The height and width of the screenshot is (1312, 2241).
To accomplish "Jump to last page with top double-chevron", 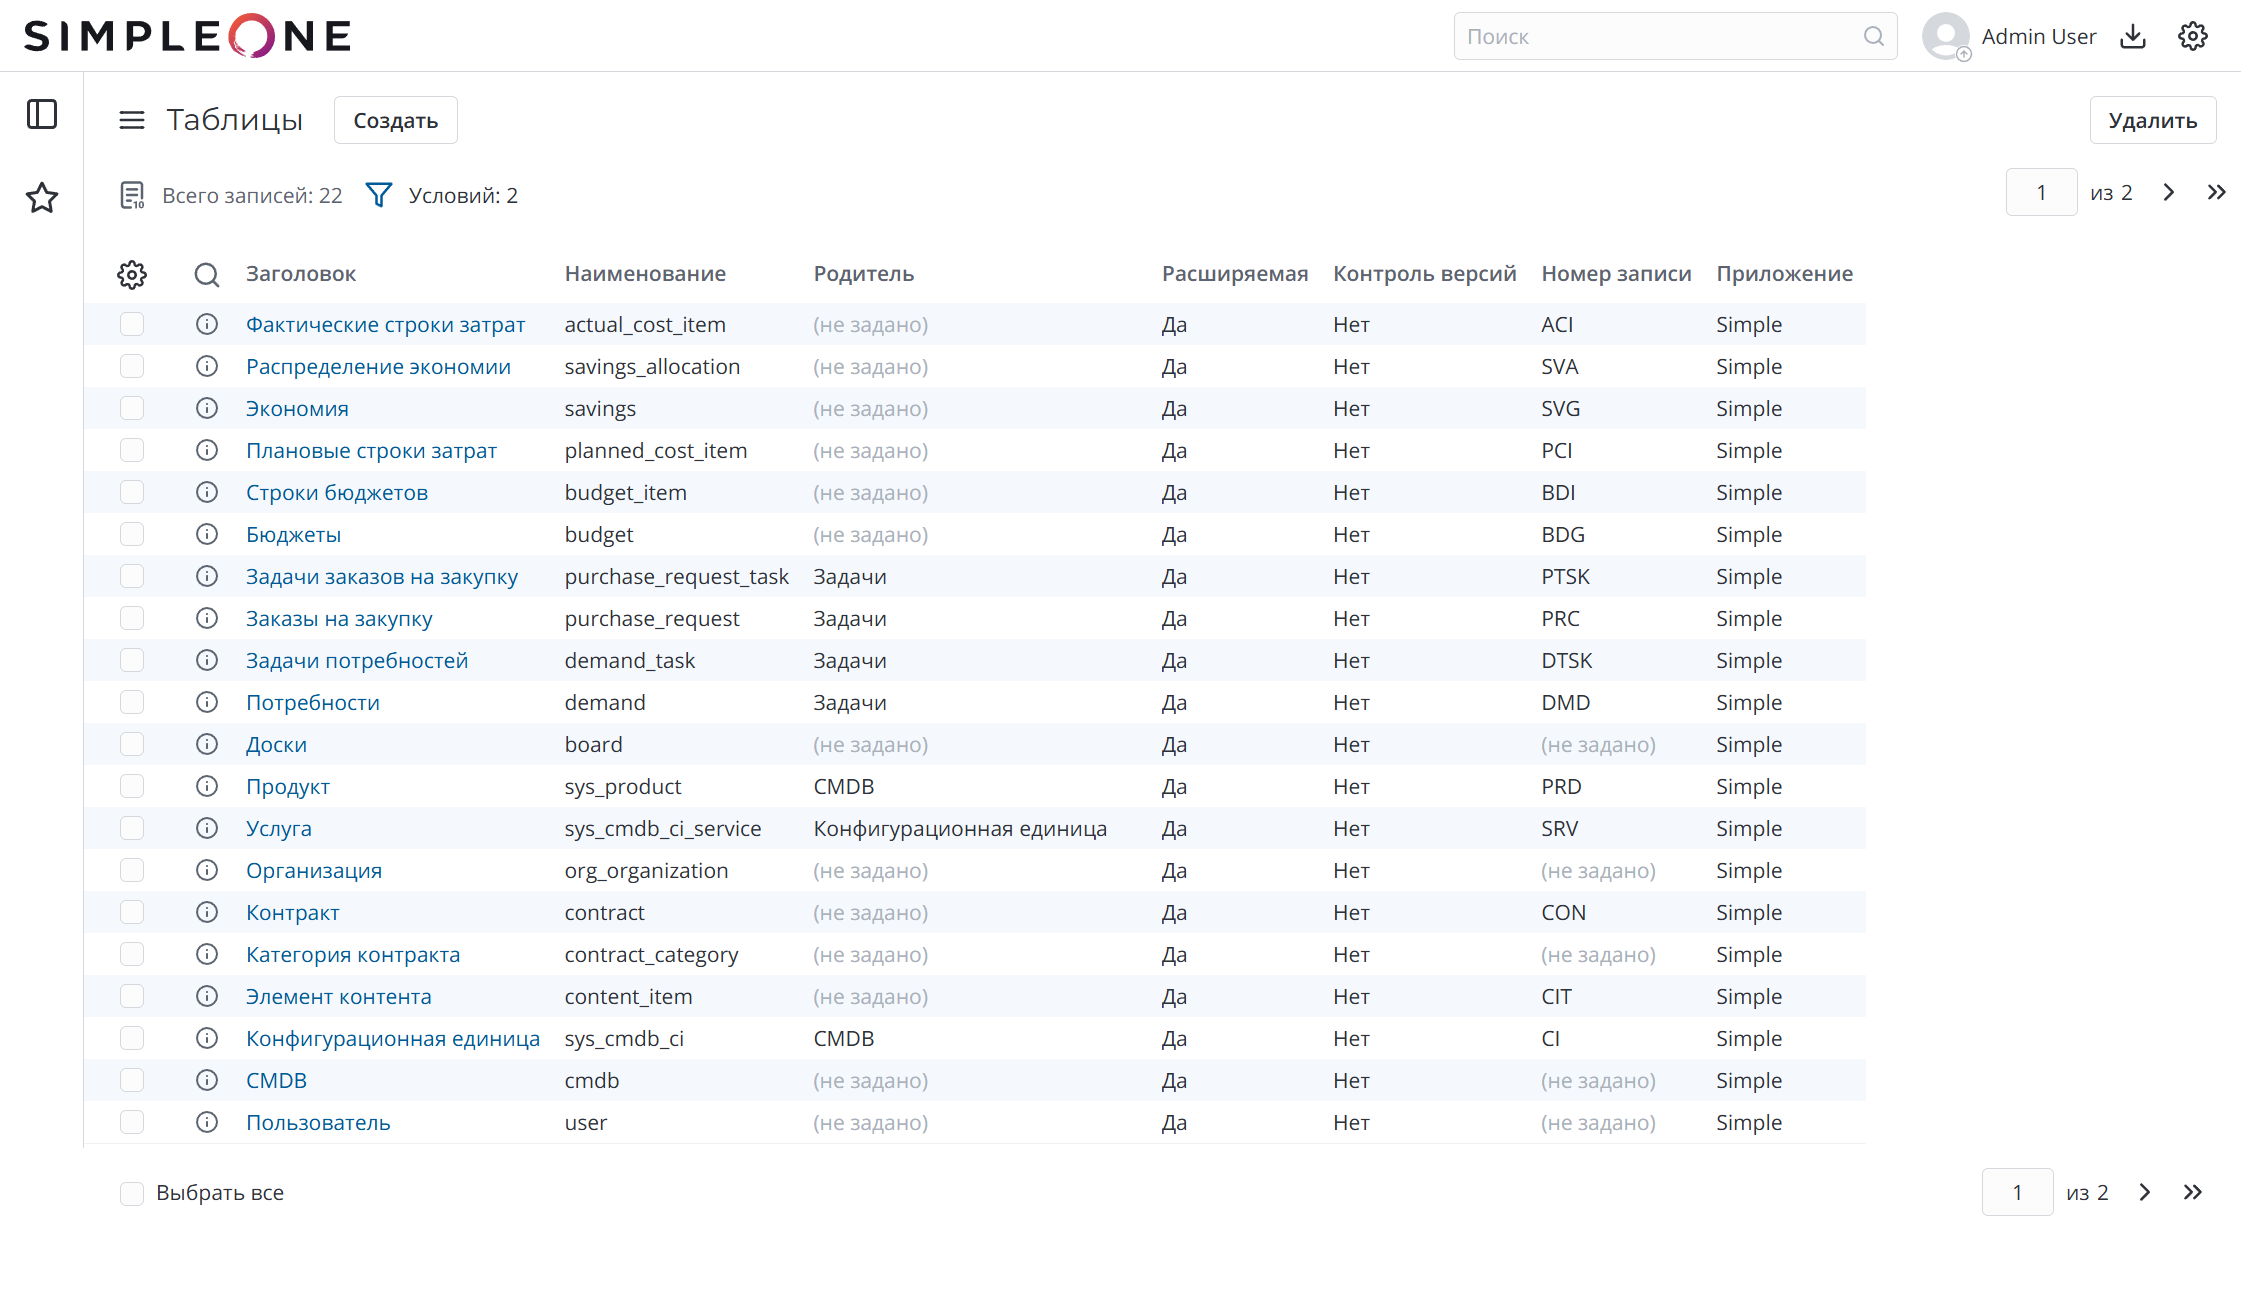I will tap(2216, 192).
